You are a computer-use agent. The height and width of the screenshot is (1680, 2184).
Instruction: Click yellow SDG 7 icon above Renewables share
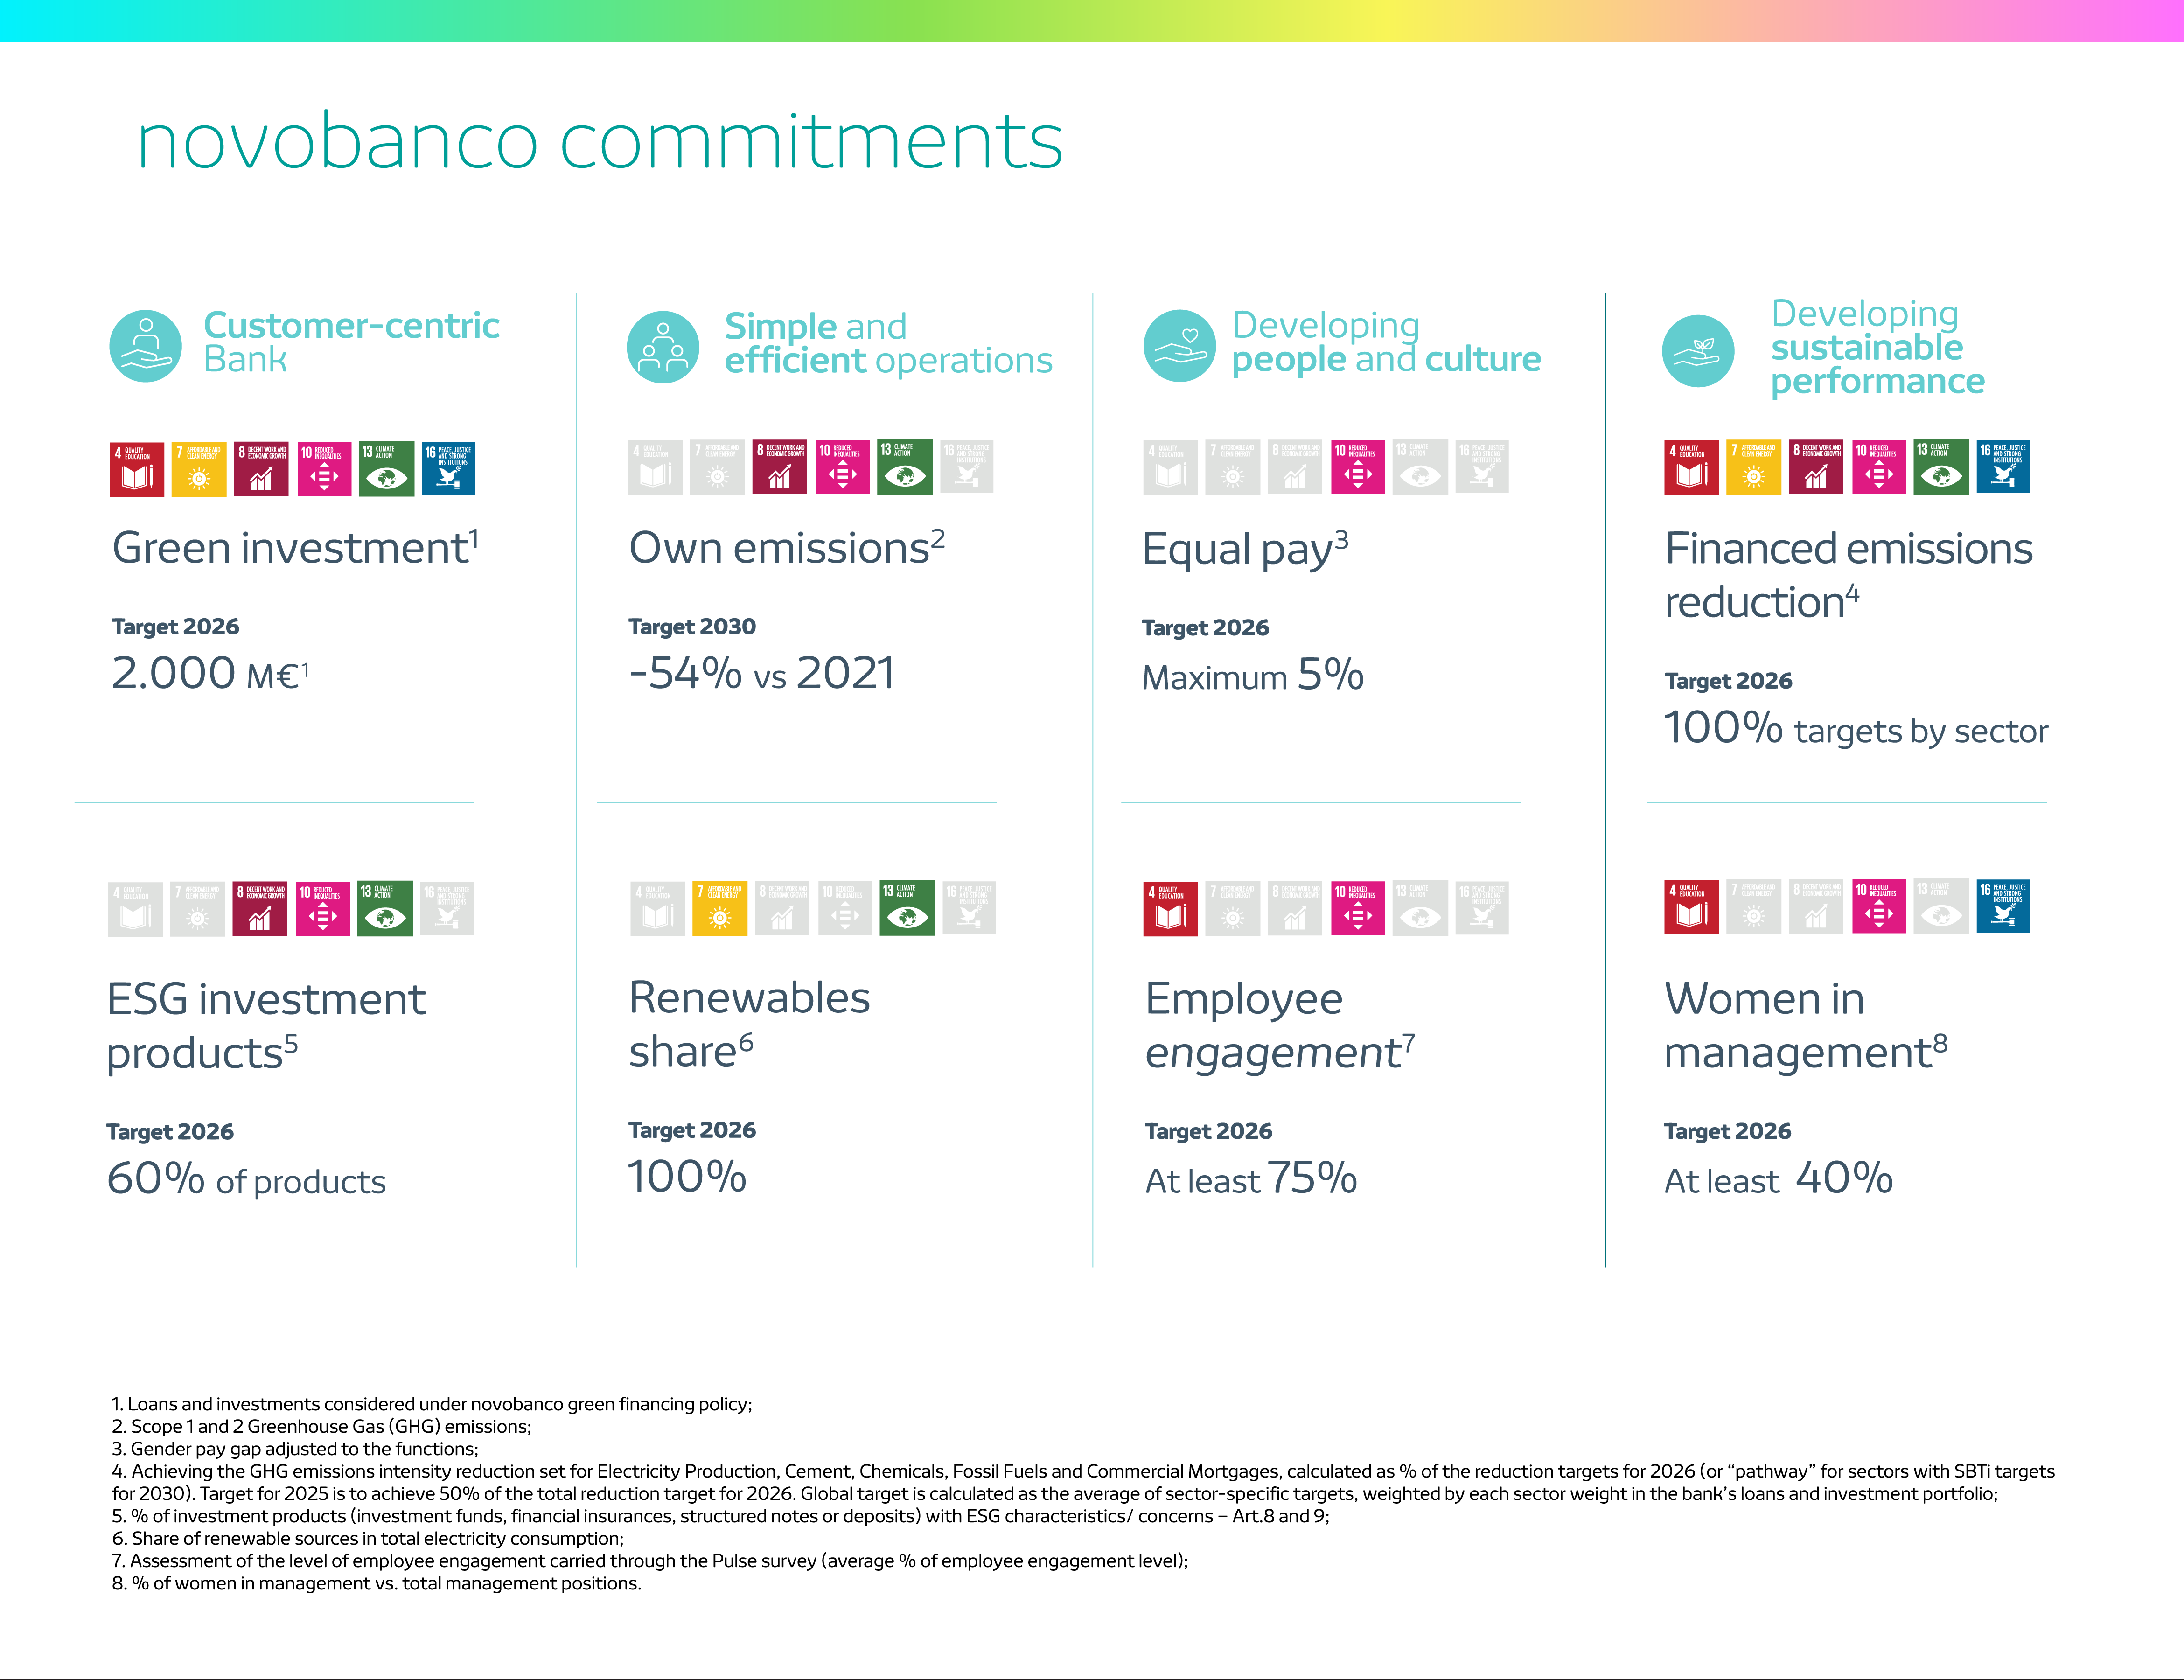(720, 908)
